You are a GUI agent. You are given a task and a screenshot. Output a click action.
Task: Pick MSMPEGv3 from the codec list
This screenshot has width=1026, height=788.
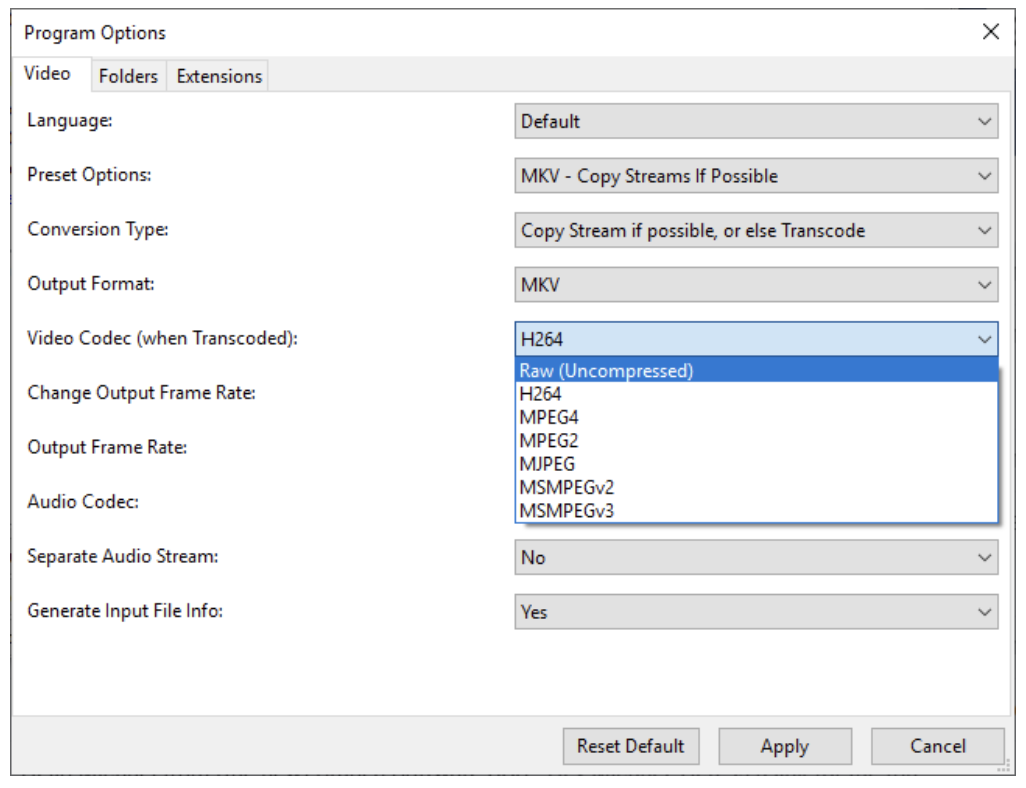pos(756,510)
